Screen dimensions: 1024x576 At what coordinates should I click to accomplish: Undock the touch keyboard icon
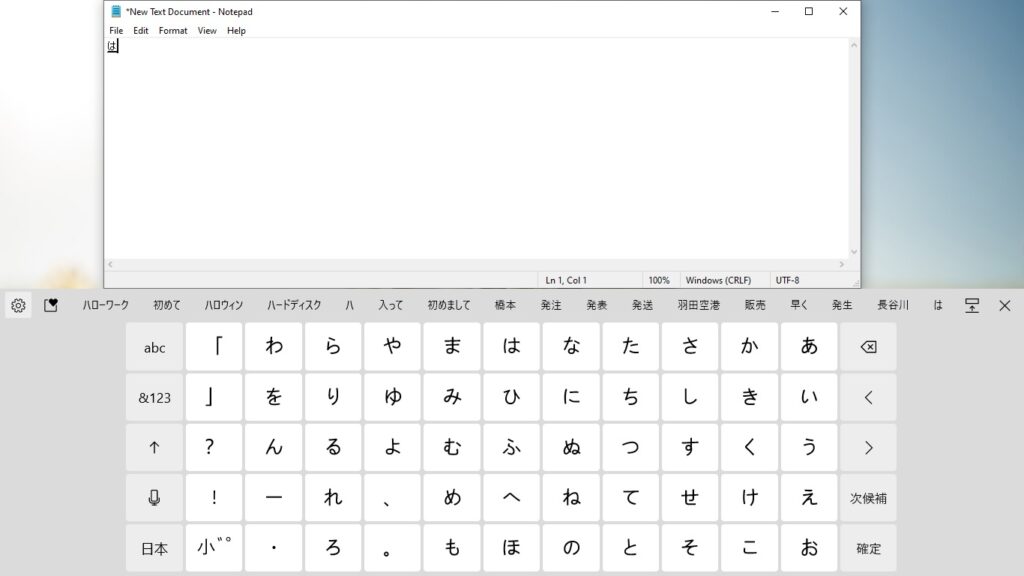click(x=971, y=306)
